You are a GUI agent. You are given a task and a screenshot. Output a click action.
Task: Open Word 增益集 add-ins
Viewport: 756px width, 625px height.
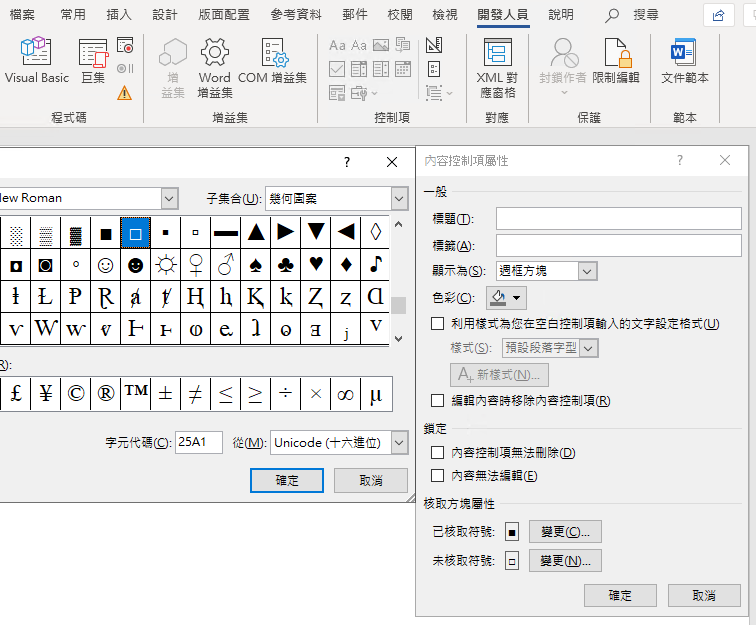pos(215,68)
